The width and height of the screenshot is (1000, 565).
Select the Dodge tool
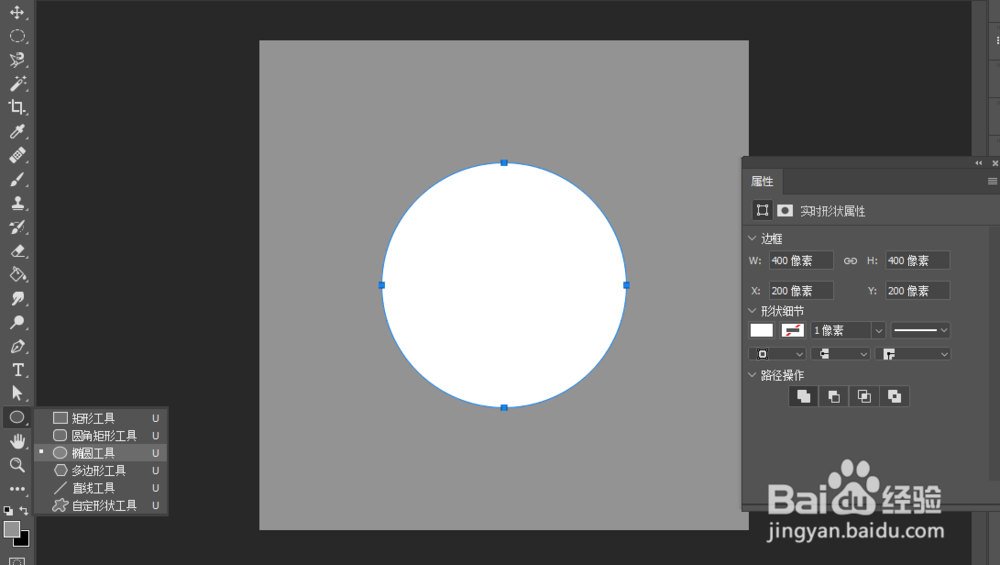[17, 323]
